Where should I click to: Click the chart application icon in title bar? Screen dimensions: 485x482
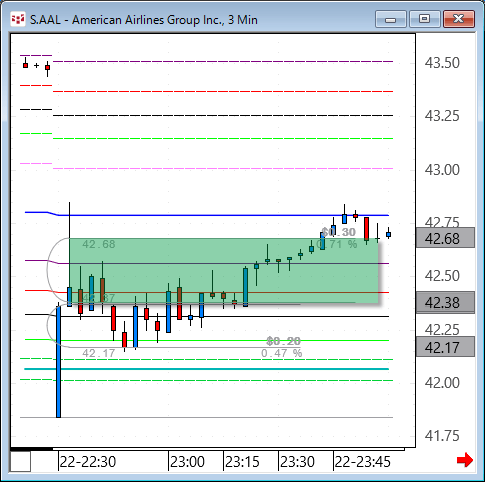pyautogui.click(x=18, y=19)
